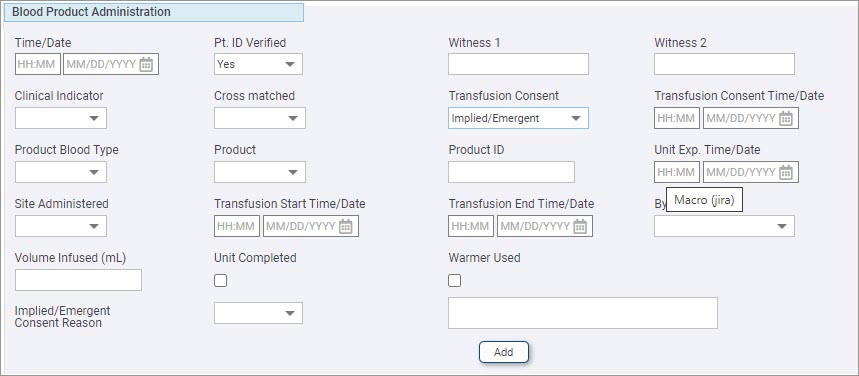Open the Cross matched dropdown
Viewport: 859px width, 376px height.
click(260, 118)
